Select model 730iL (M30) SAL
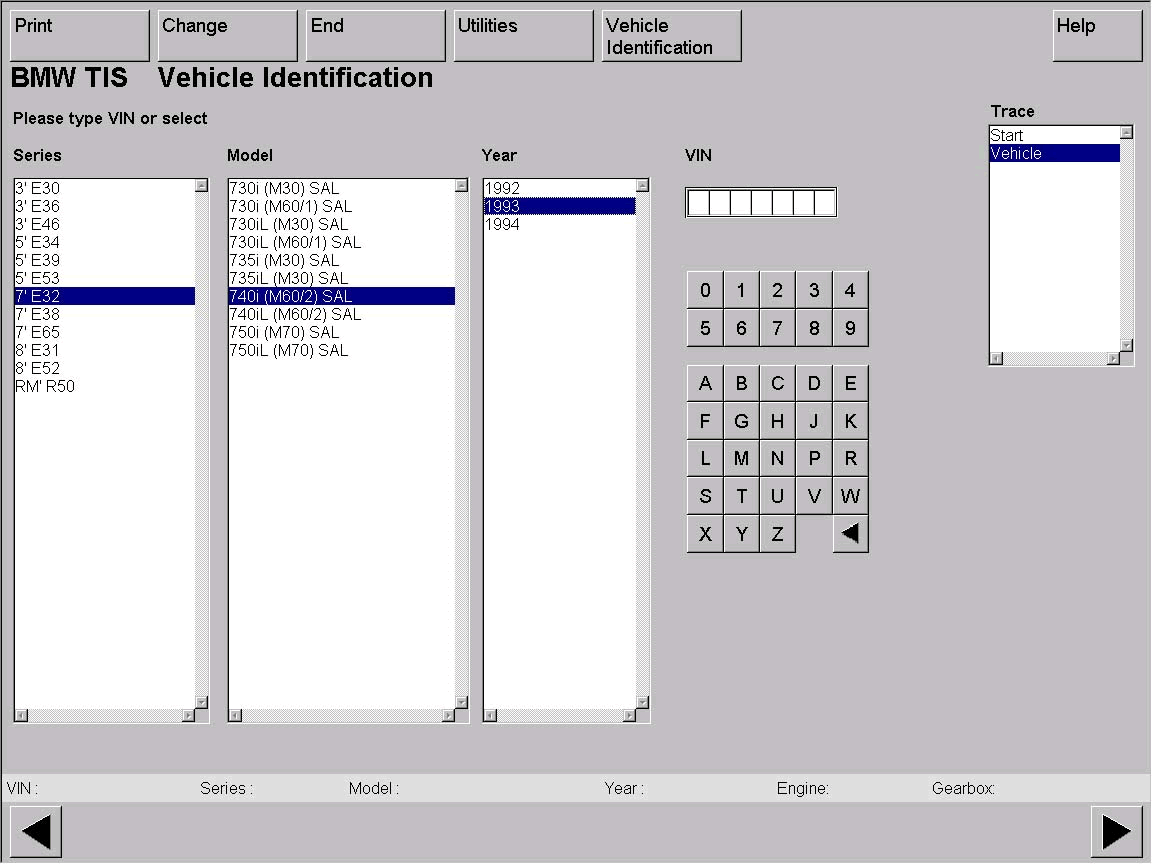Screen dimensions: 1152x864 click(342, 224)
